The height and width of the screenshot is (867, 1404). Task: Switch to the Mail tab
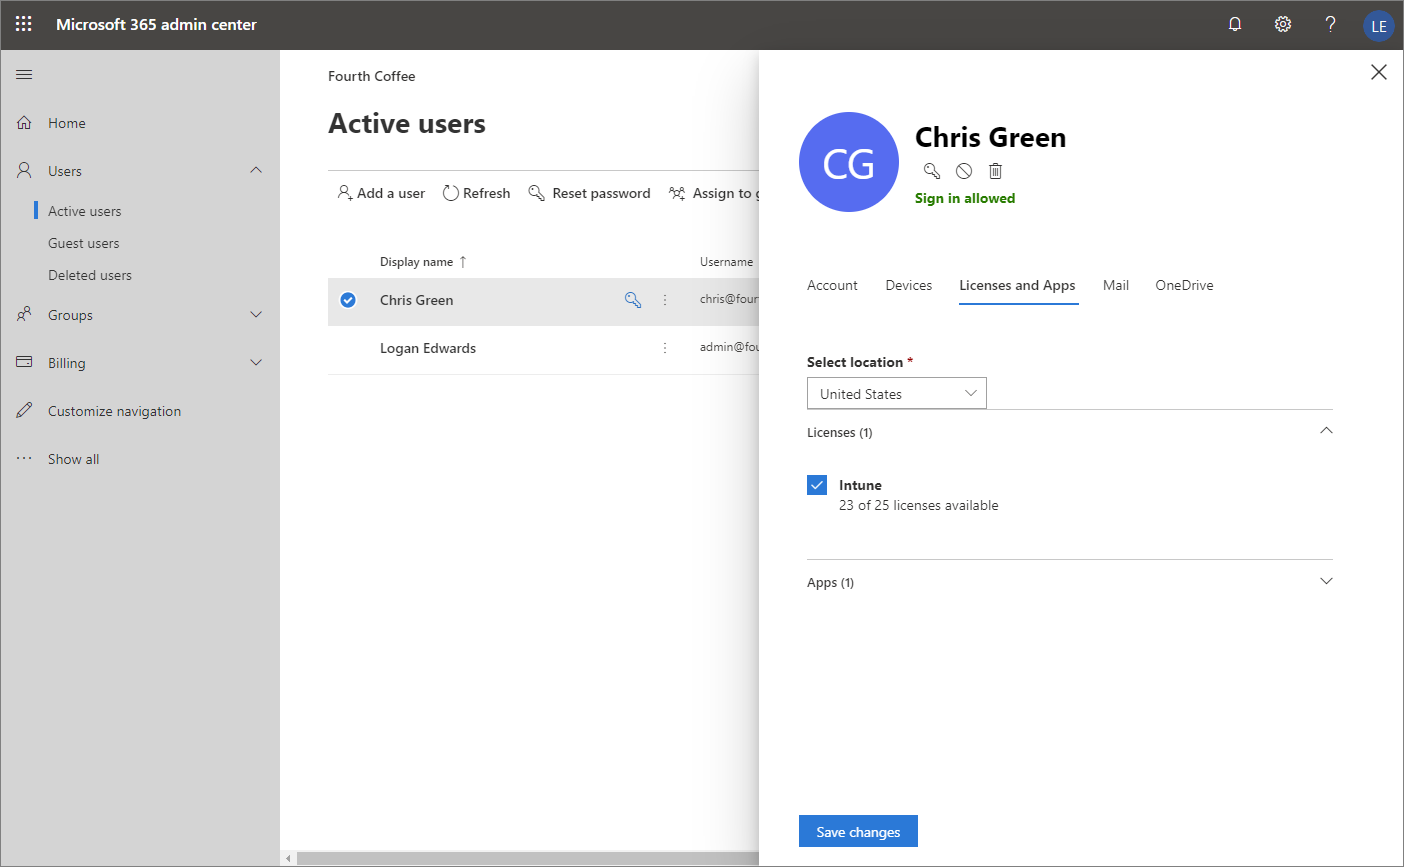(x=1116, y=285)
